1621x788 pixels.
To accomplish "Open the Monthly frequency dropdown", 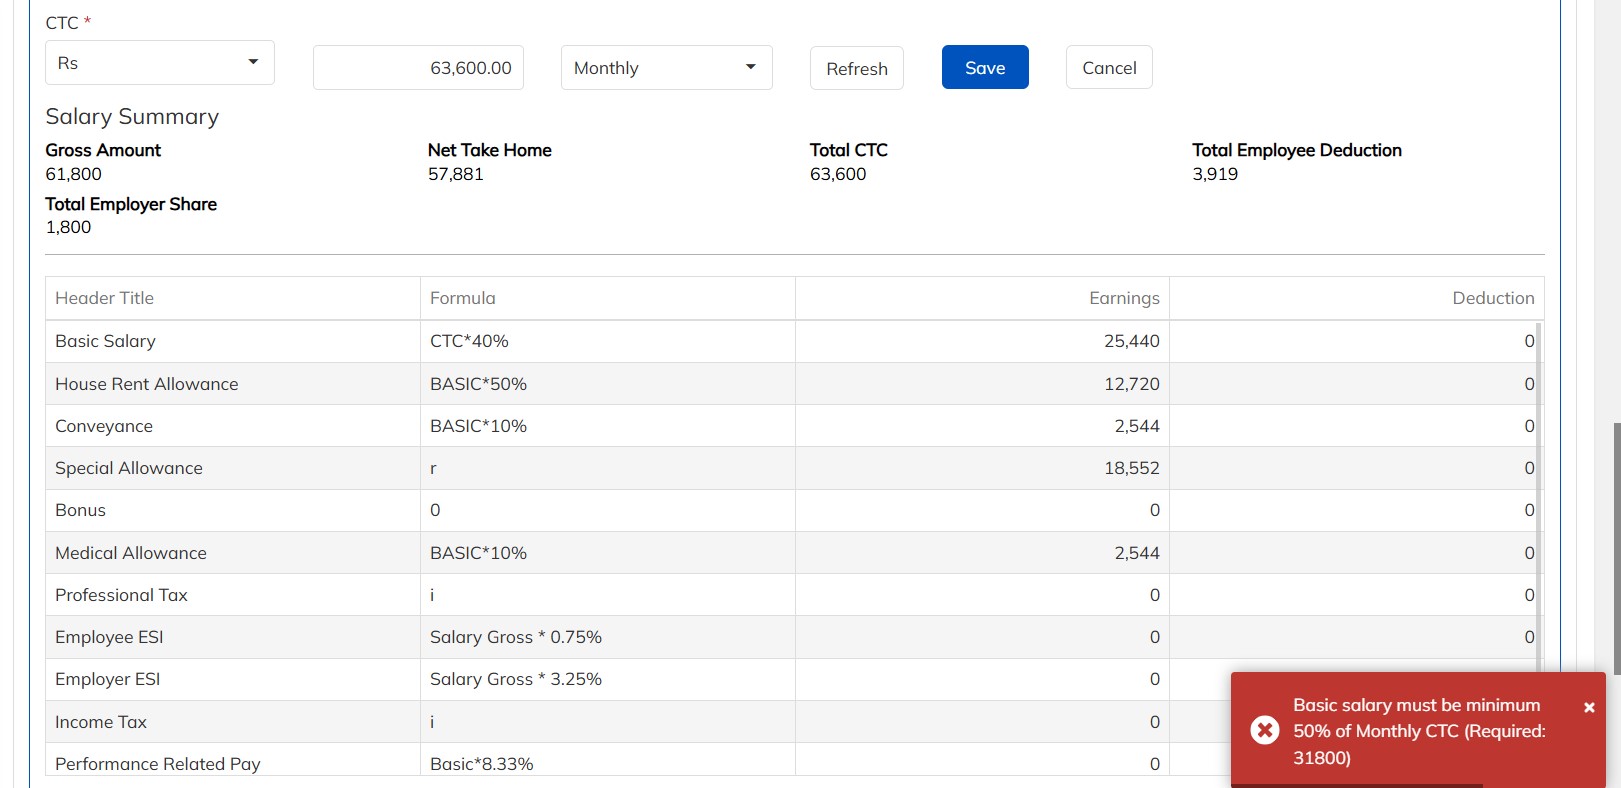I will pos(666,68).
